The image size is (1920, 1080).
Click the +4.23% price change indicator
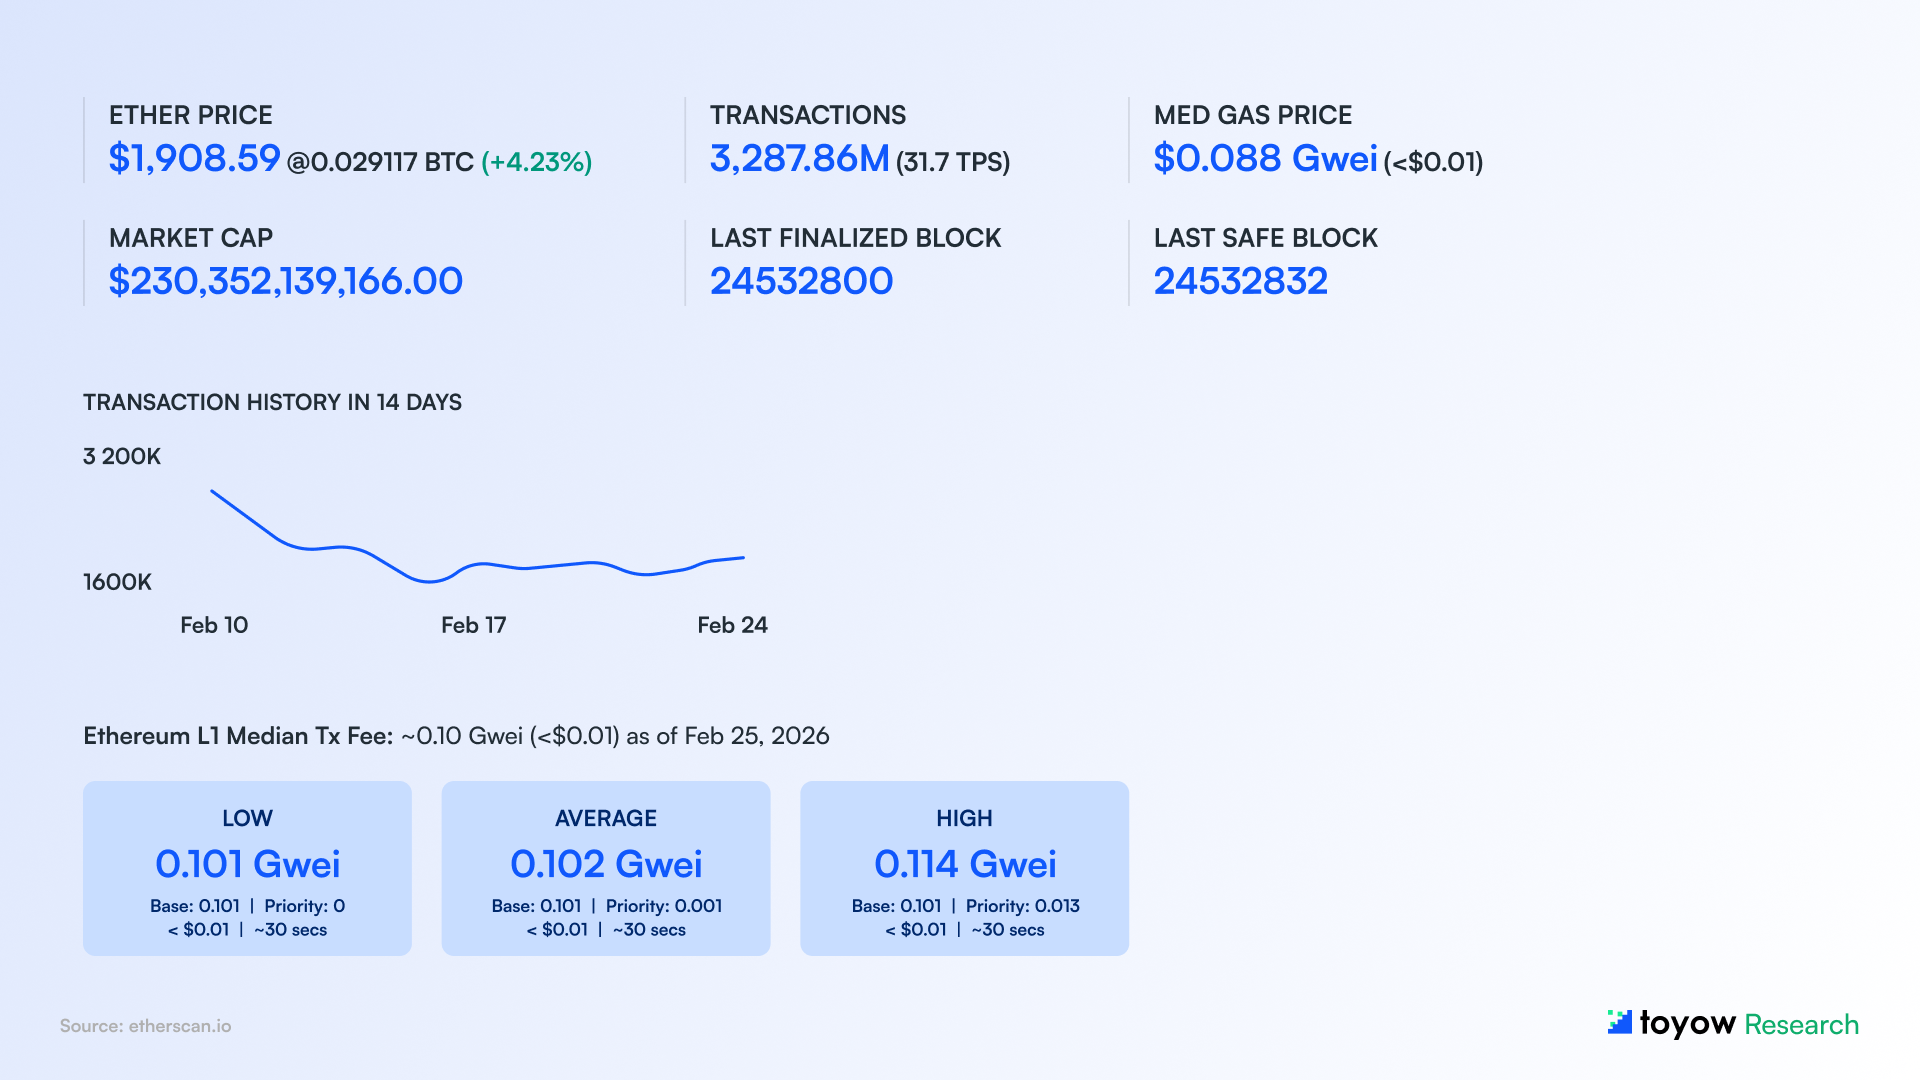click(x=537, y=162)
